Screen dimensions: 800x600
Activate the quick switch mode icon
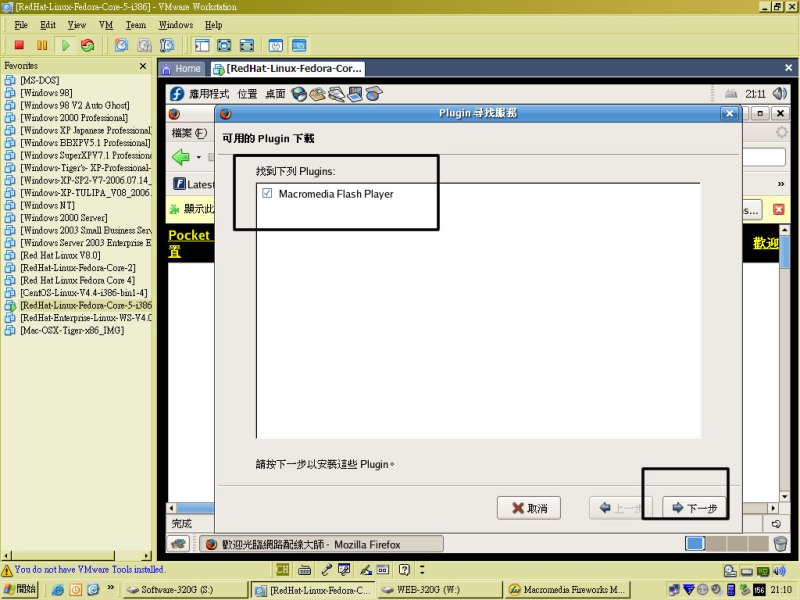point(247,45)
